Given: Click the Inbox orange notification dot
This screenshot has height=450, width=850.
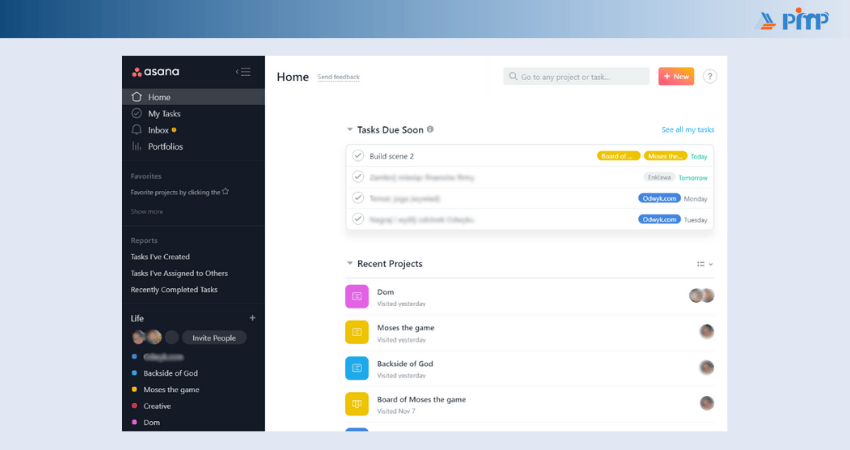Looking at the screenshot, I should pos(174,130).
